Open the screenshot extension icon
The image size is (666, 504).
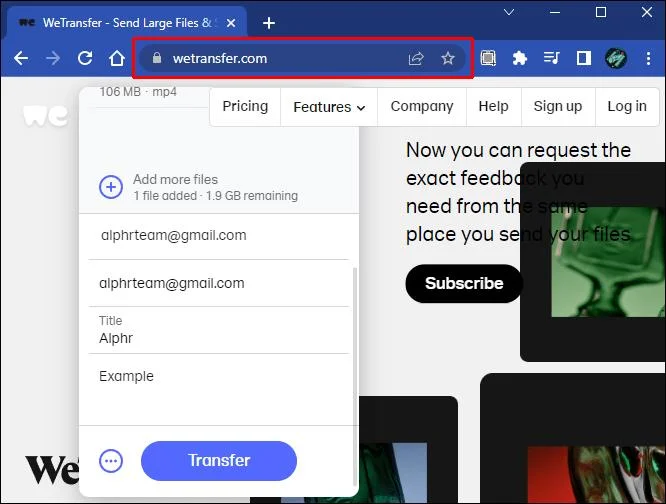(488, 58)
